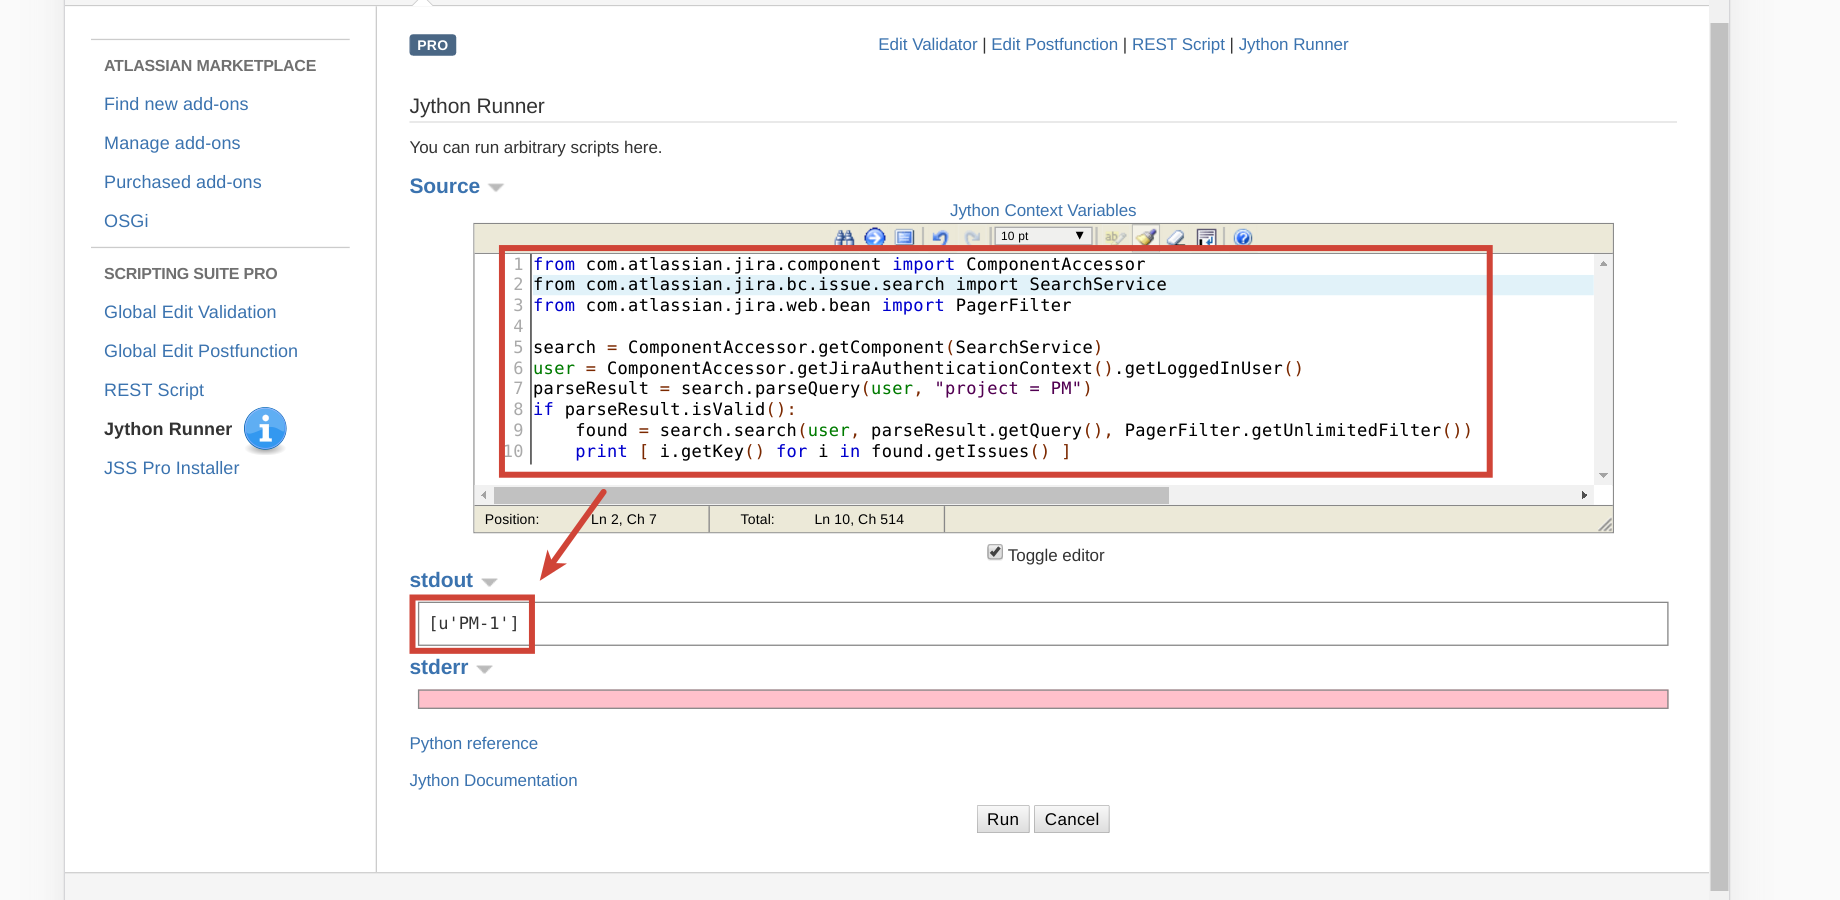1840x900 pixels.
Task: Click code line 10 print statement
Action: tap(823, 451)
